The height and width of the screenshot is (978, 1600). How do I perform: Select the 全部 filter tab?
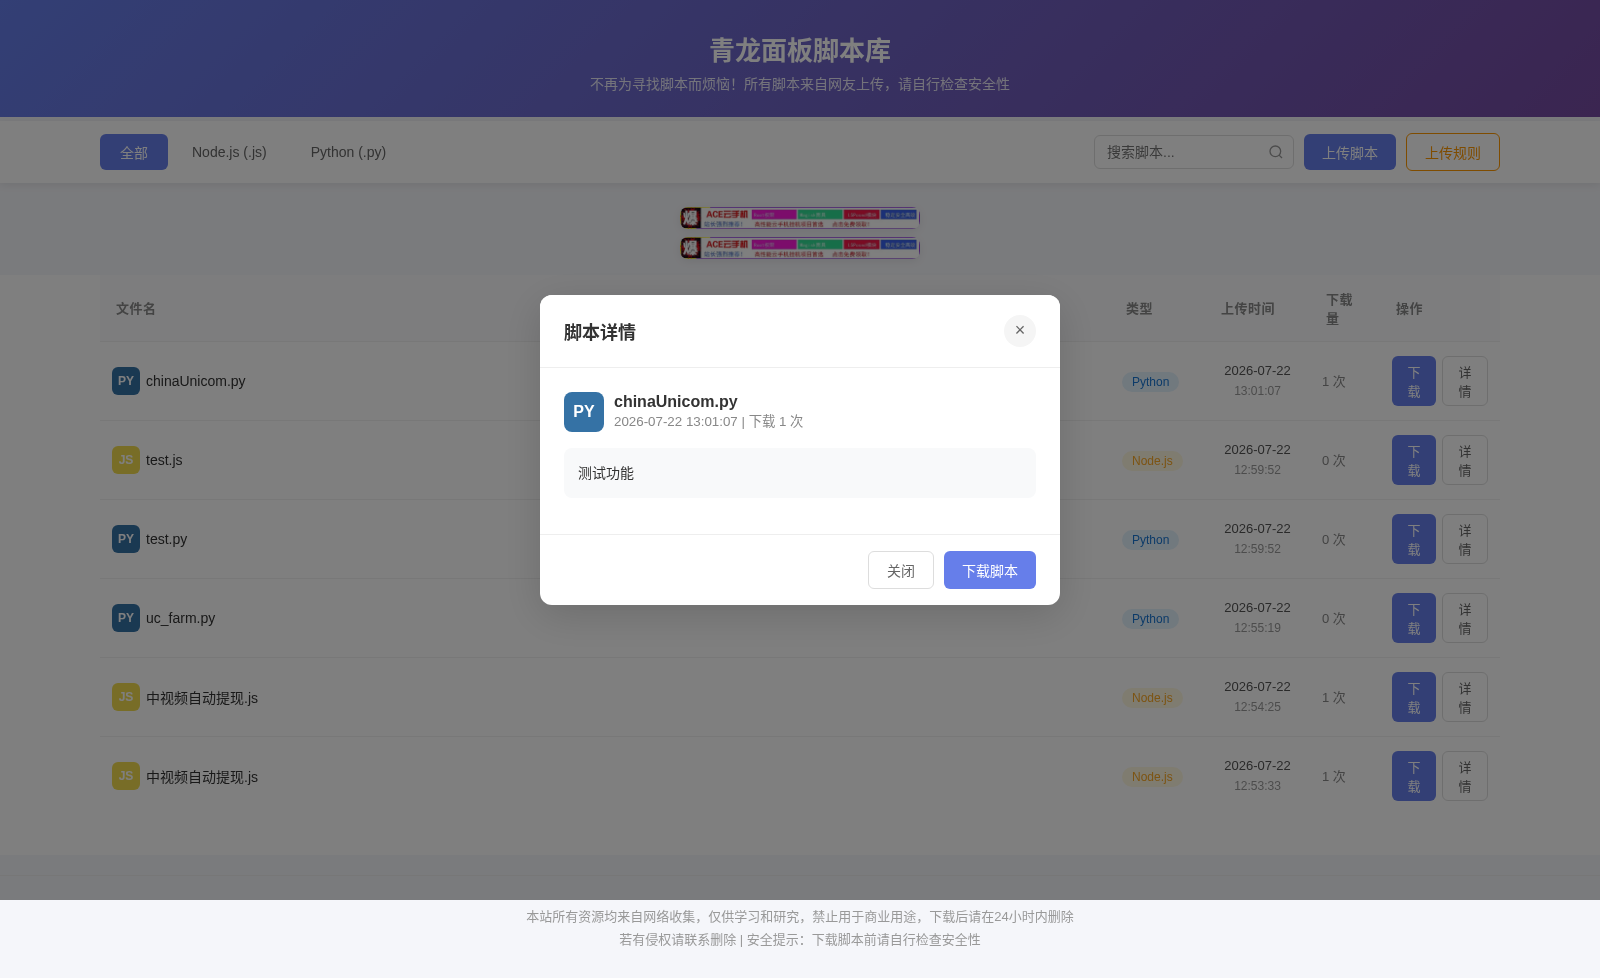[134, 152]
